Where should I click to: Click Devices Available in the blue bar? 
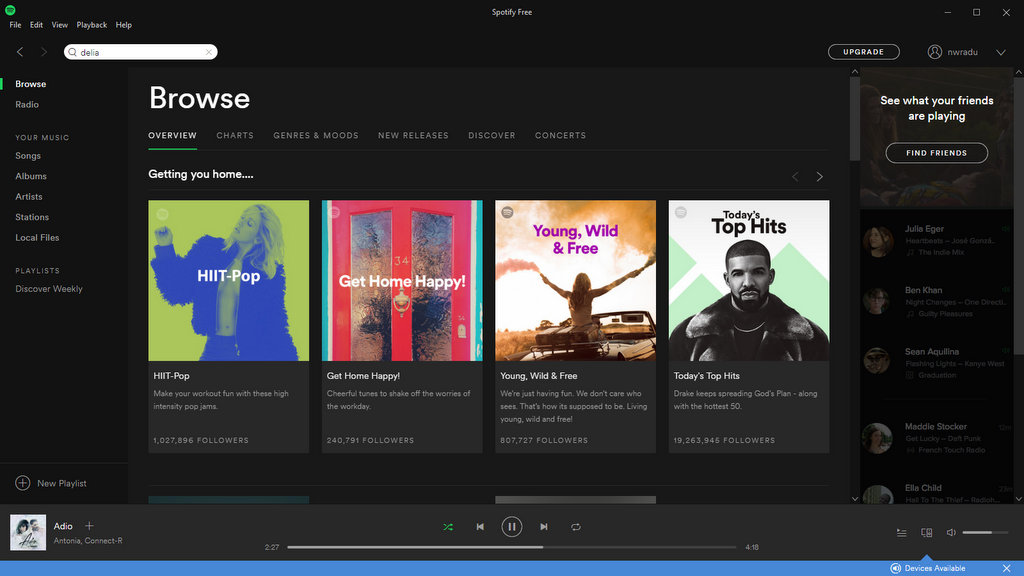(x=928, y=568)
